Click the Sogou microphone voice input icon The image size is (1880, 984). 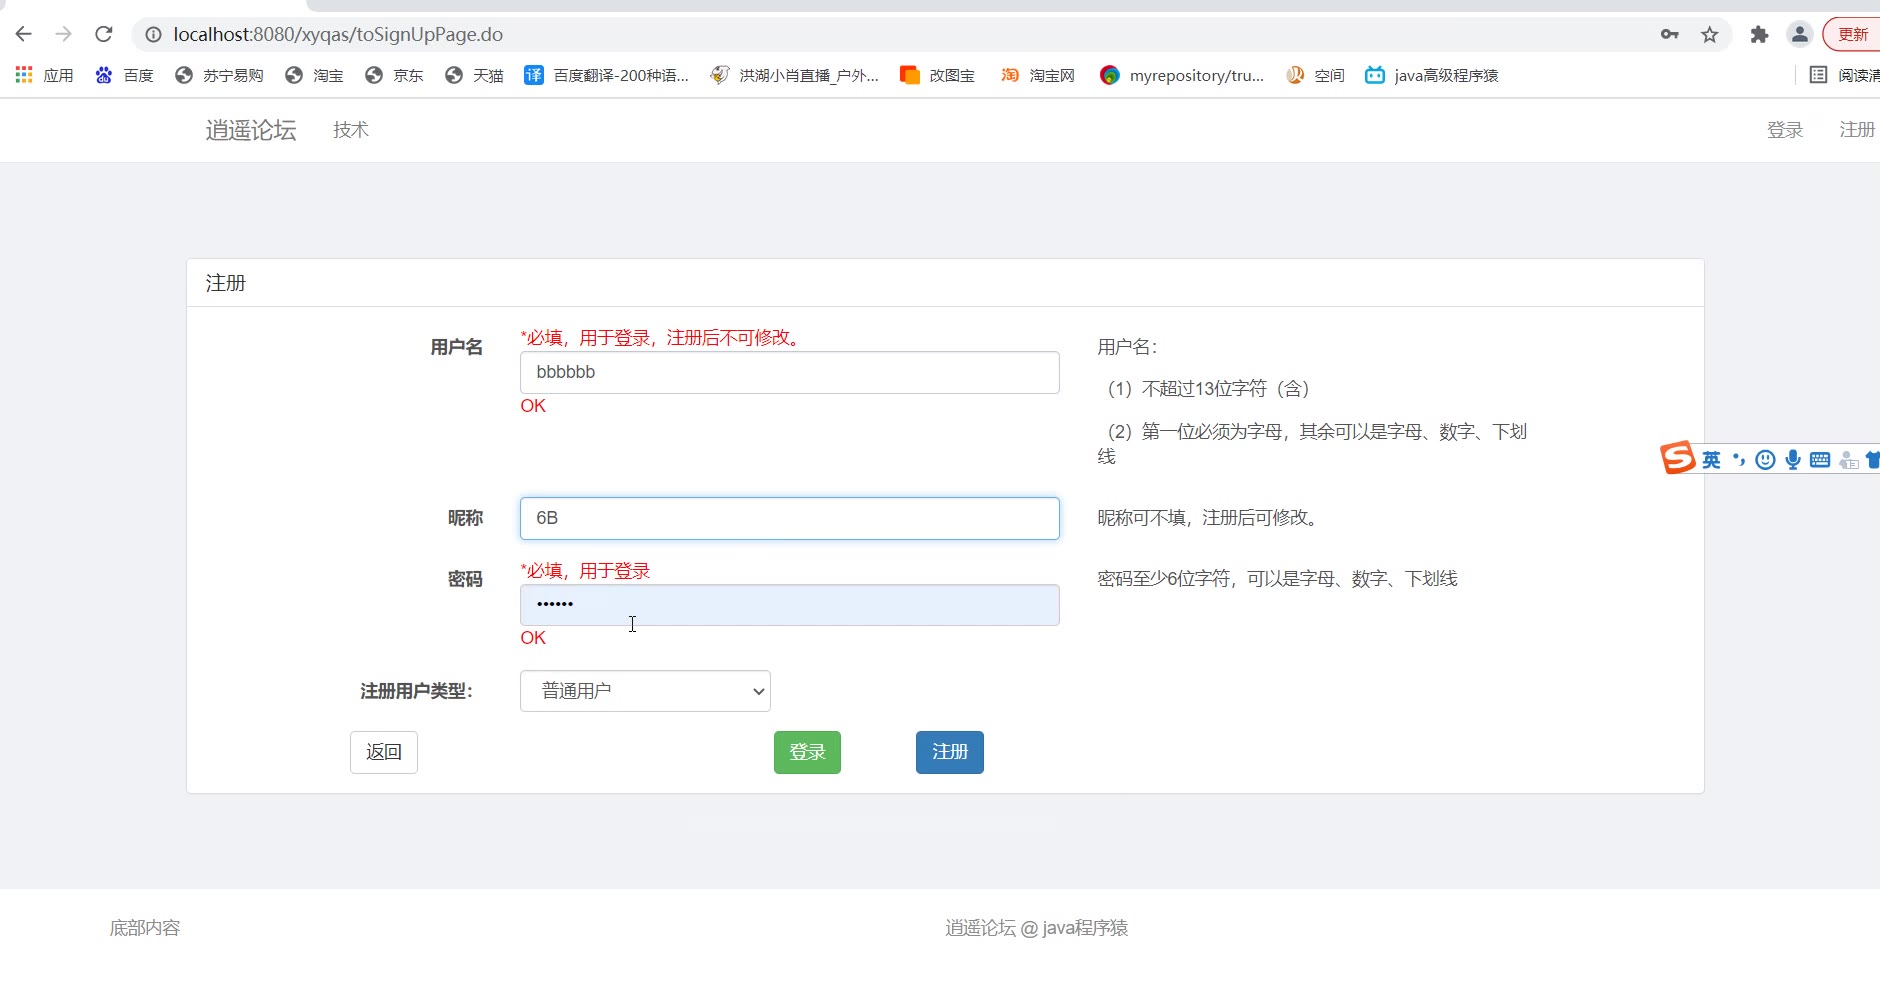click(x=1793, y=460)
